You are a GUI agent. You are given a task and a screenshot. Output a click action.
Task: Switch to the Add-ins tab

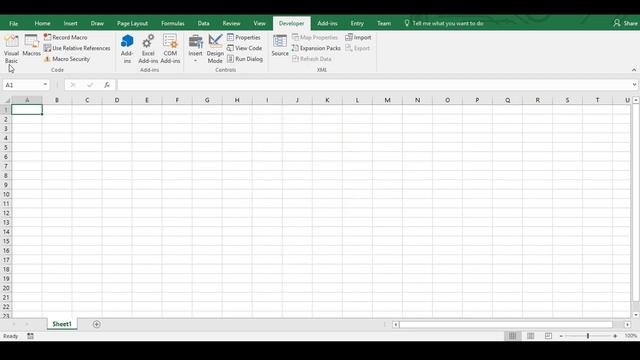tap(327, 23)
